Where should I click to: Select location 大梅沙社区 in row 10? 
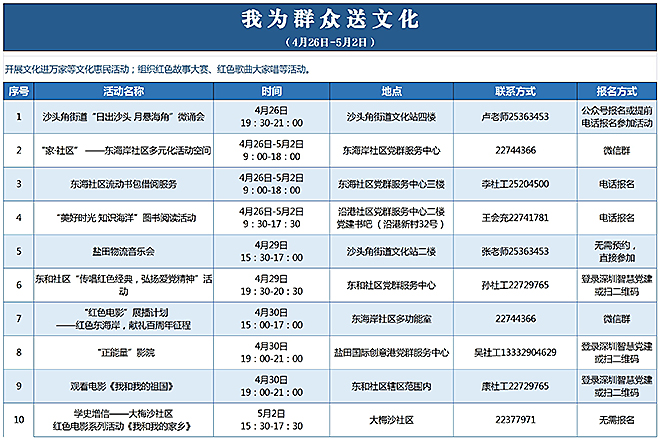390,420
